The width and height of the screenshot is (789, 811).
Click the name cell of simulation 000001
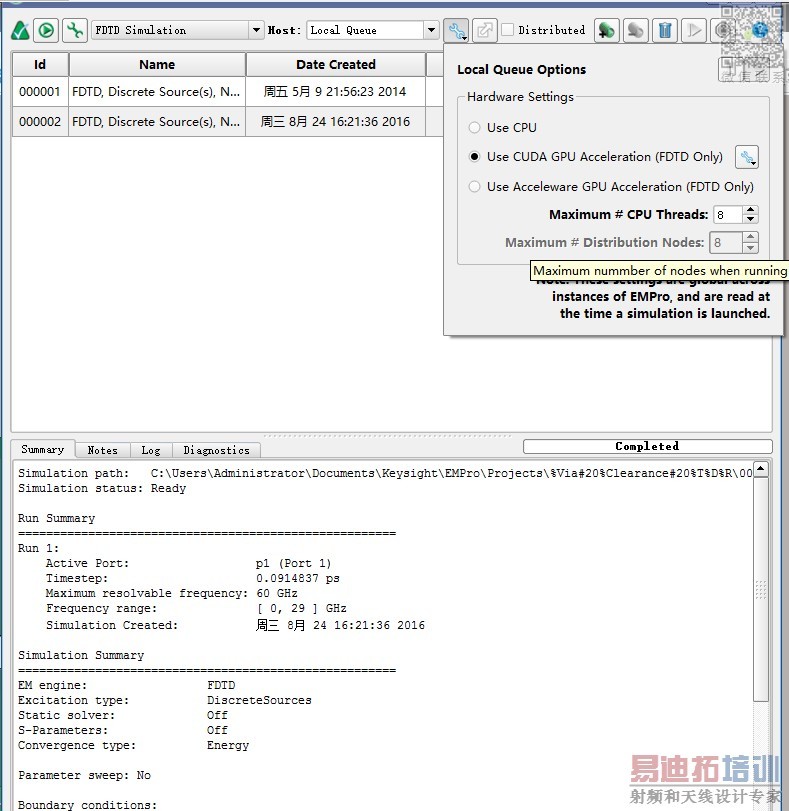click(x=157, y=92)
